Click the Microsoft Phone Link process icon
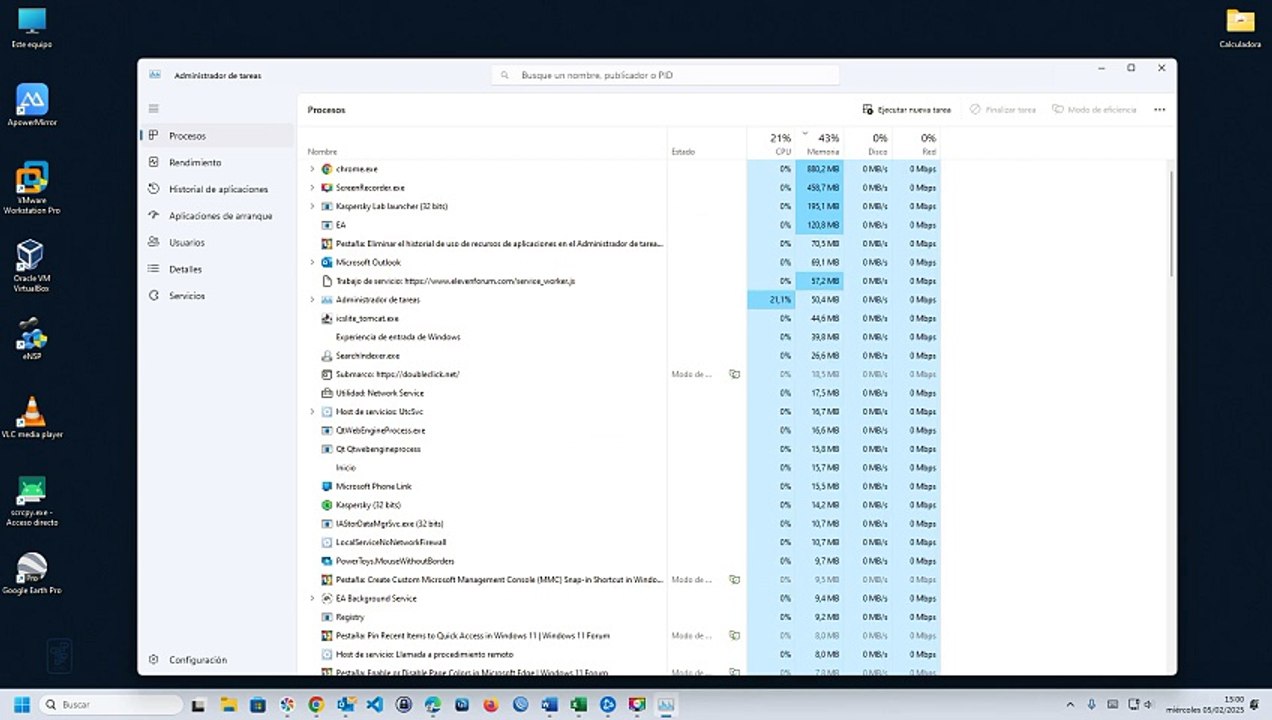 [x=327, y=486]
